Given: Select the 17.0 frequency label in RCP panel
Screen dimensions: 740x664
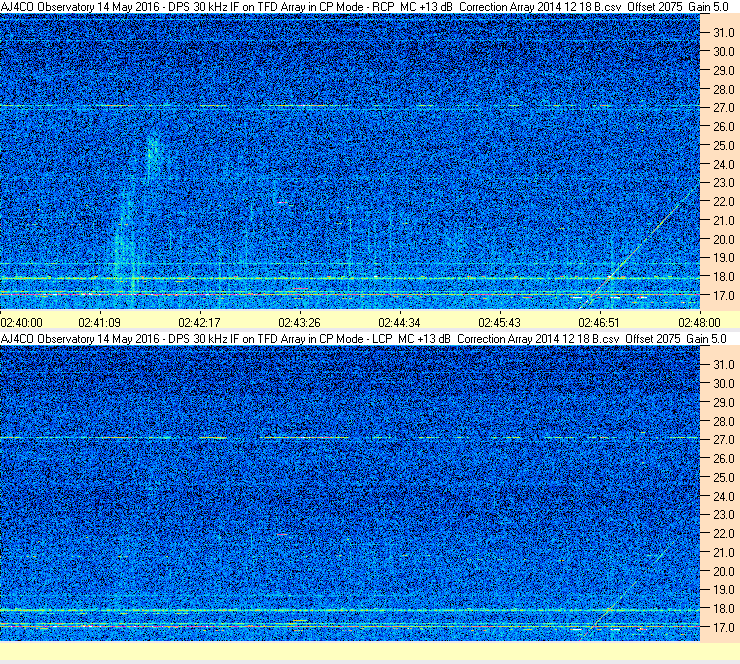Looking at the screenshot, I should 723,296.
